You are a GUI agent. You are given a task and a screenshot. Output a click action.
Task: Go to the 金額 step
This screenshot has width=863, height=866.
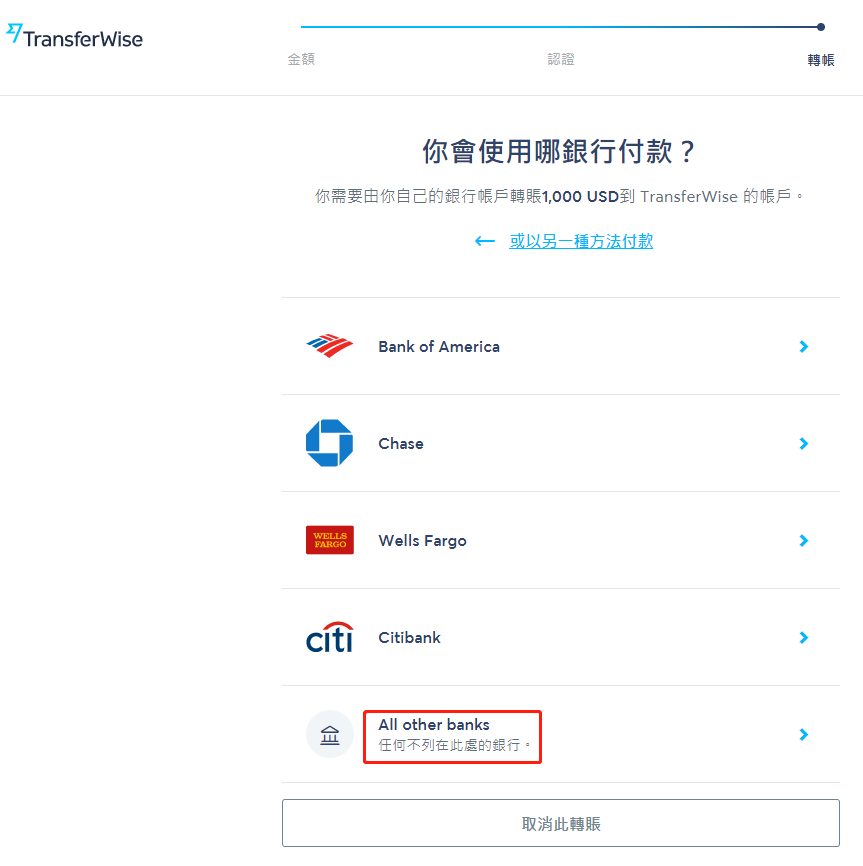tap(301, 59)
